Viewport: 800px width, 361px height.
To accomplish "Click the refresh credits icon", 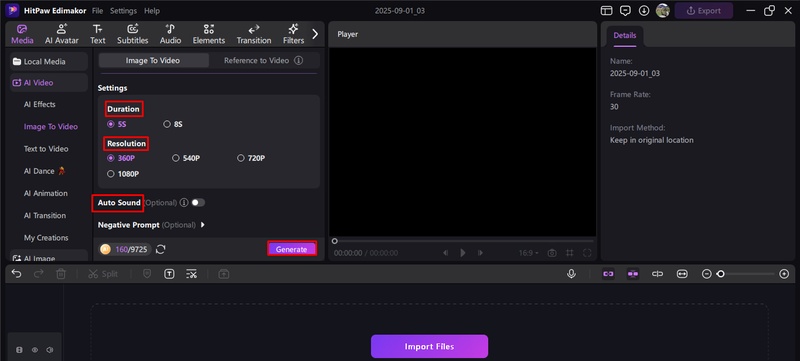I will (161, 249).
